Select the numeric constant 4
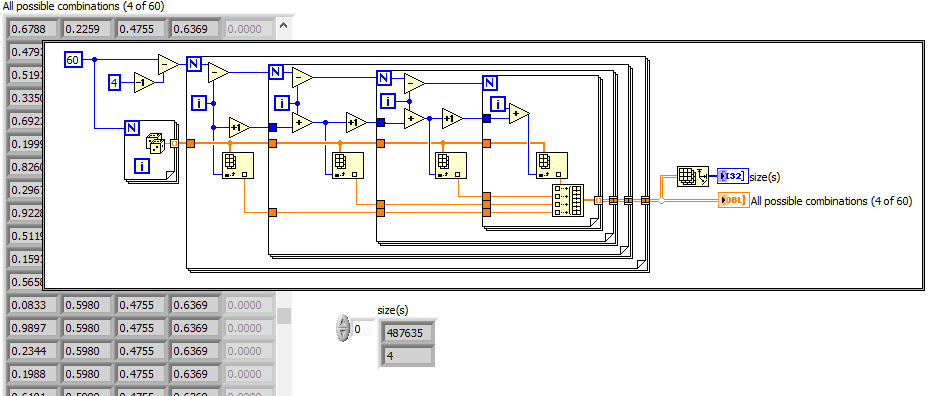The height and width of the screenshot is (396, 929). tap(114, 82)
